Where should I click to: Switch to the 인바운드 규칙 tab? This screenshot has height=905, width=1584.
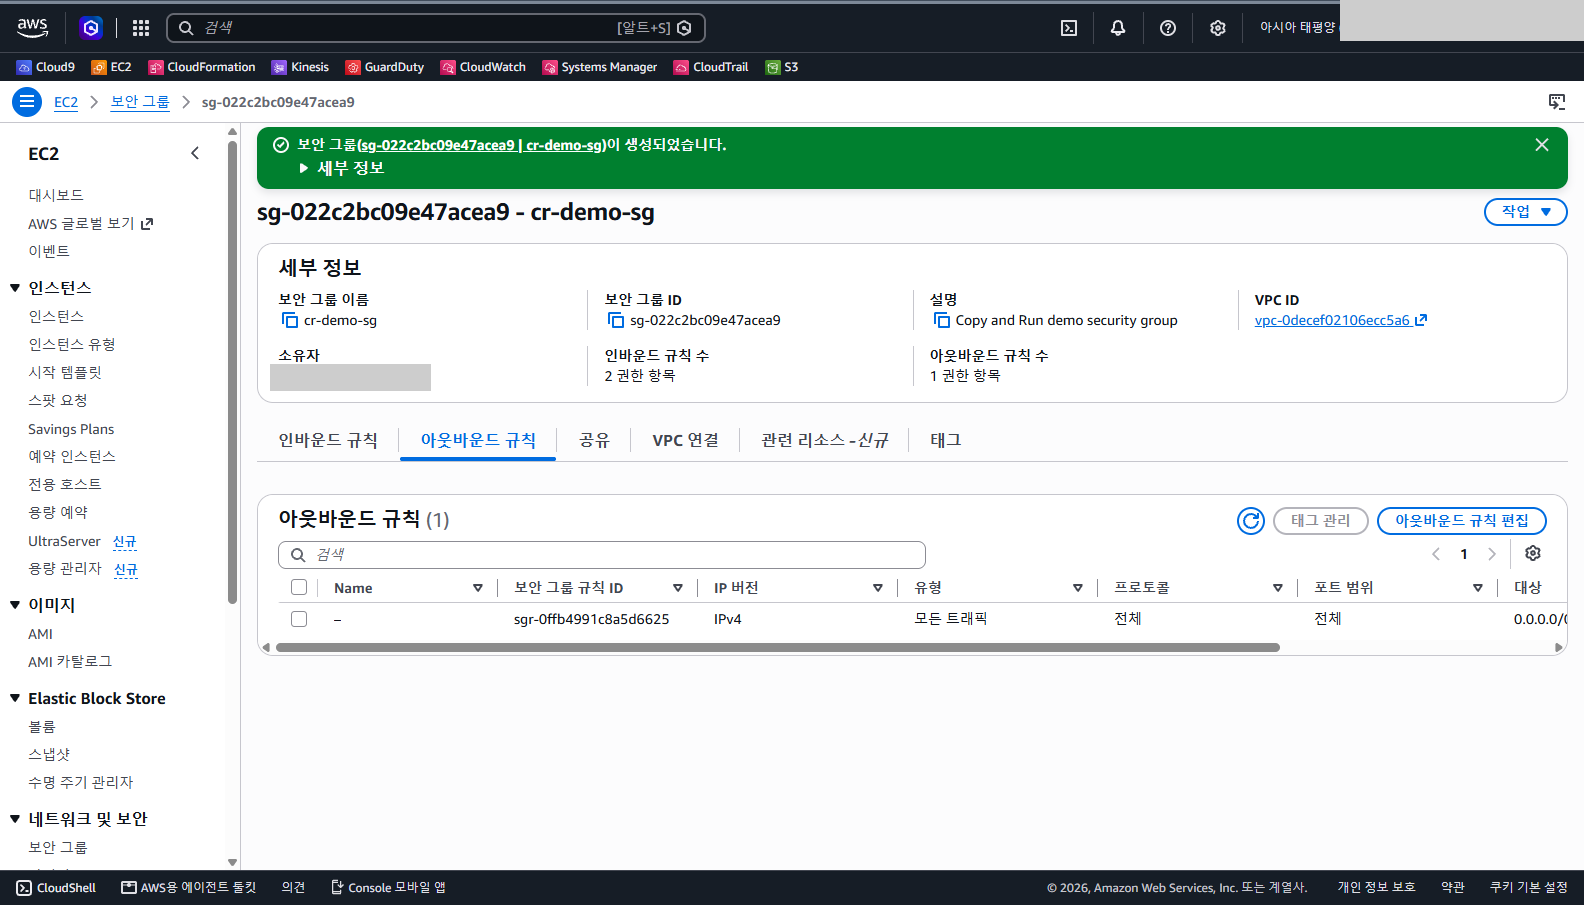coord(328,440)
